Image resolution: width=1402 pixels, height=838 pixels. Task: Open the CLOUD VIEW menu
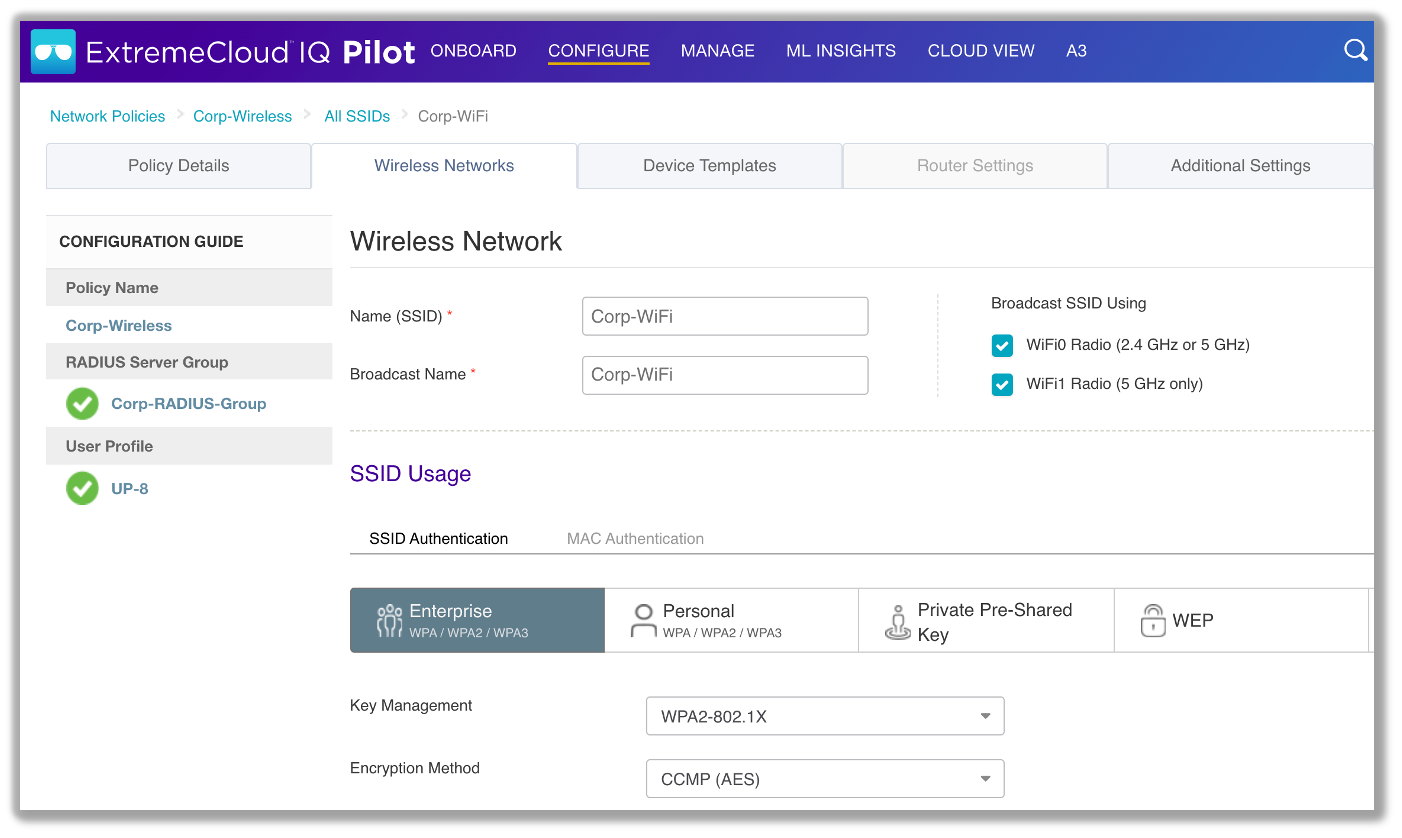981,51
